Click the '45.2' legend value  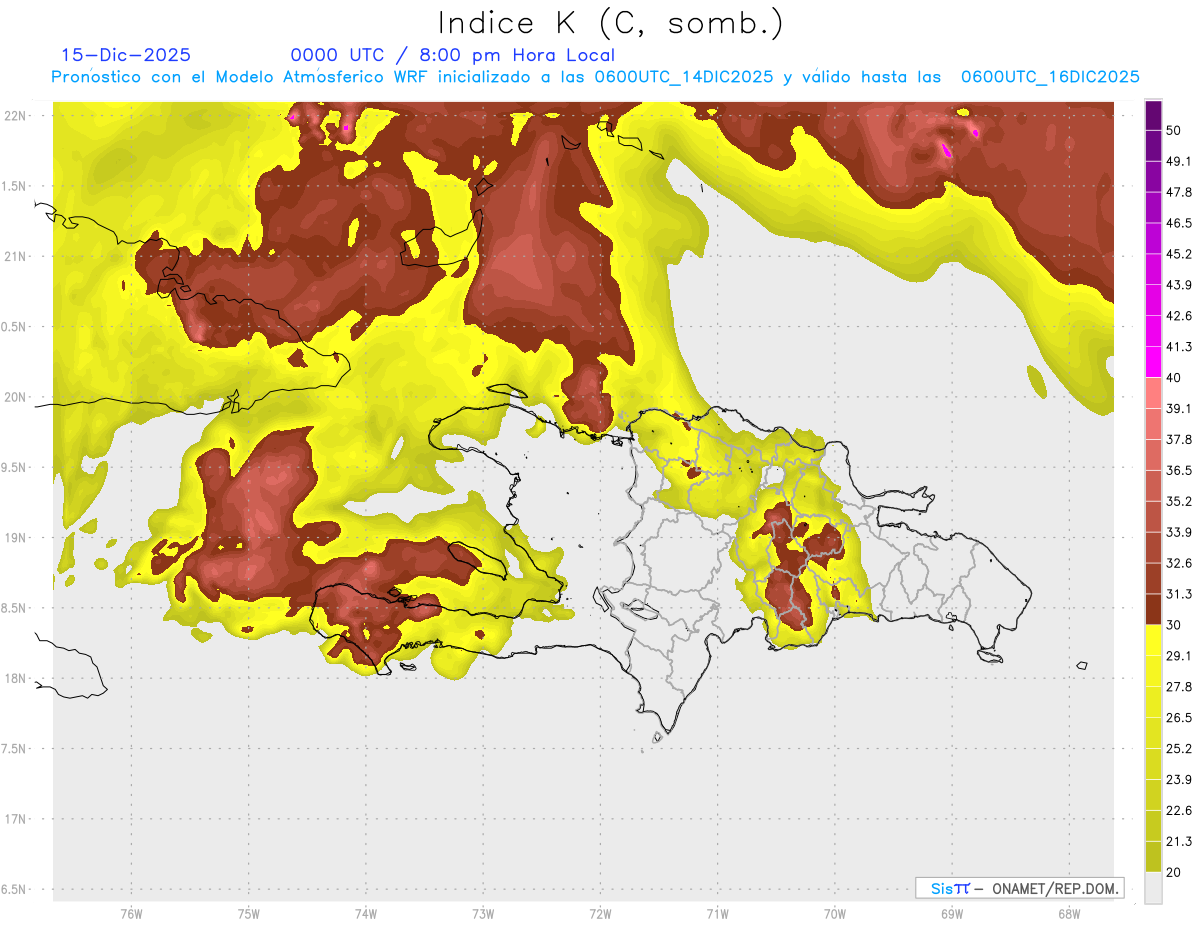(x=1179, y=254)
